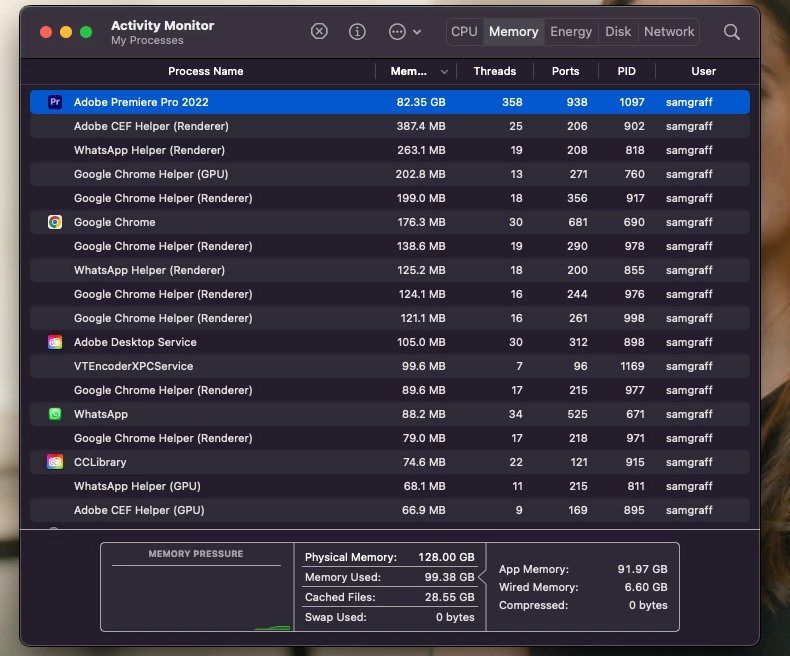Sort by Process Name column header
The width and height of the screenshot is (790, 656).
click(x=206, y=72)
